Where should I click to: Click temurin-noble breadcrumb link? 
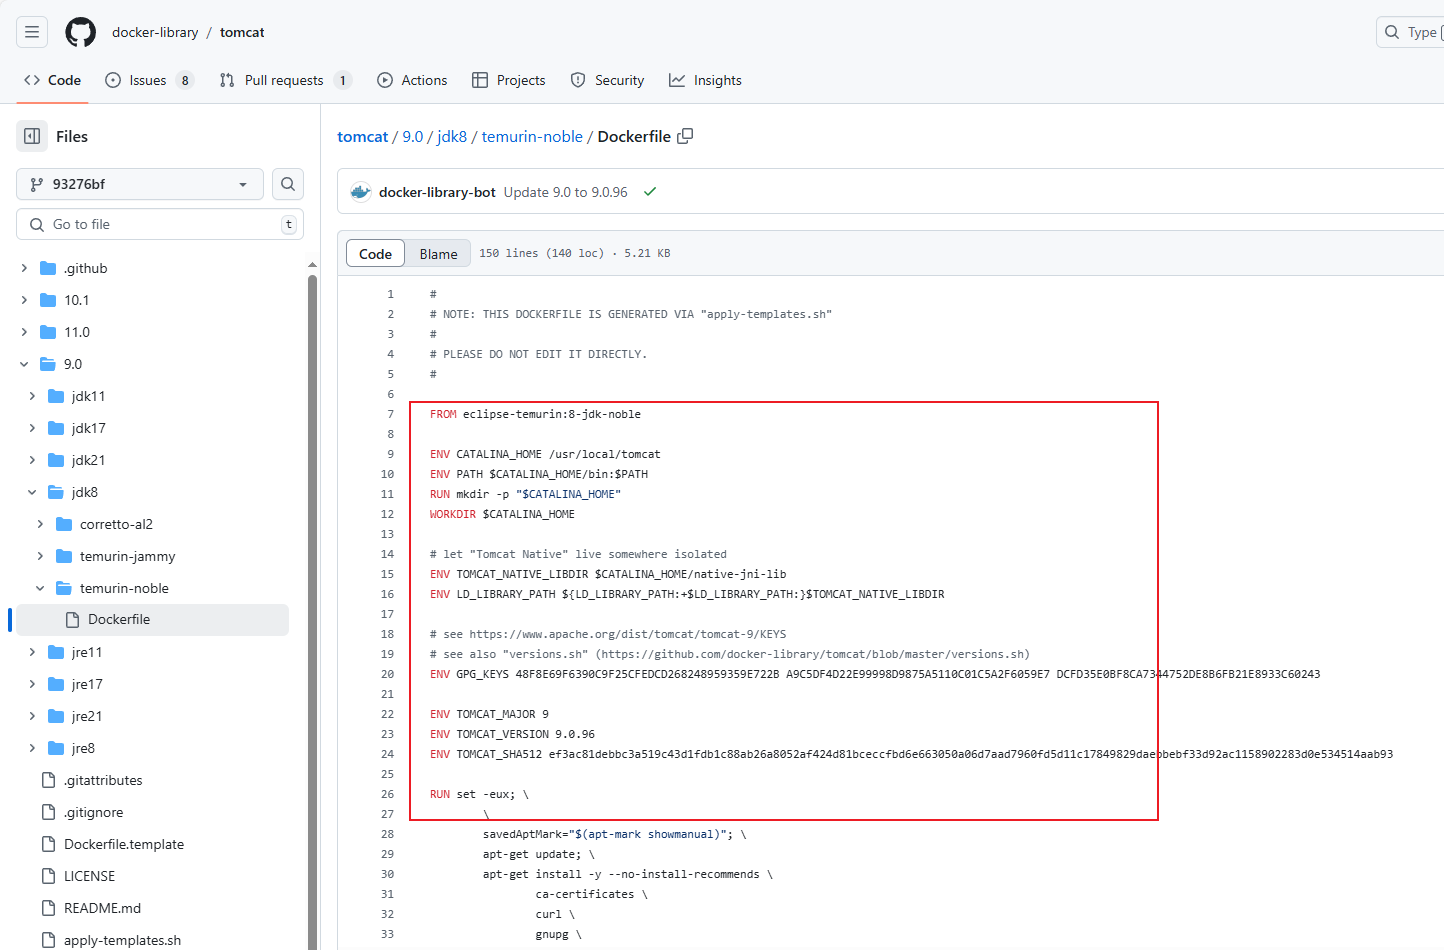[x=532, y=136]
